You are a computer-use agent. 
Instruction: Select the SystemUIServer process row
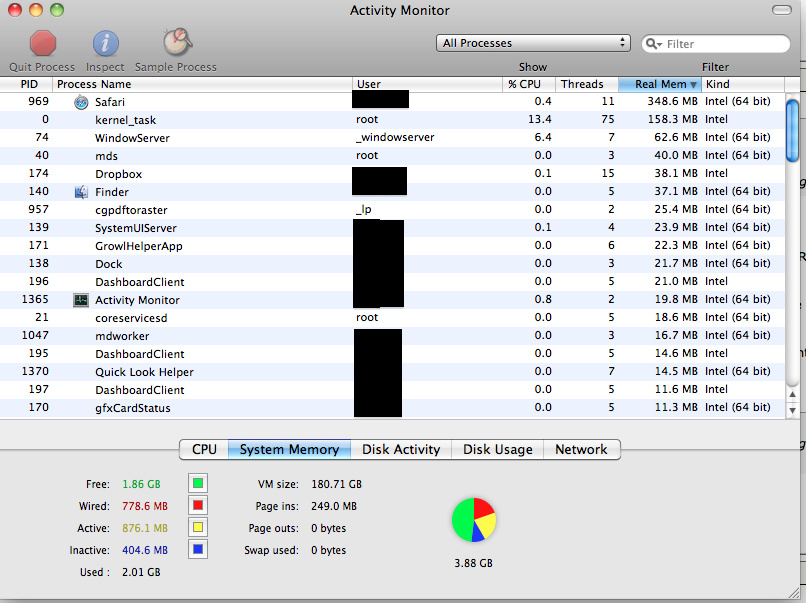393,228
